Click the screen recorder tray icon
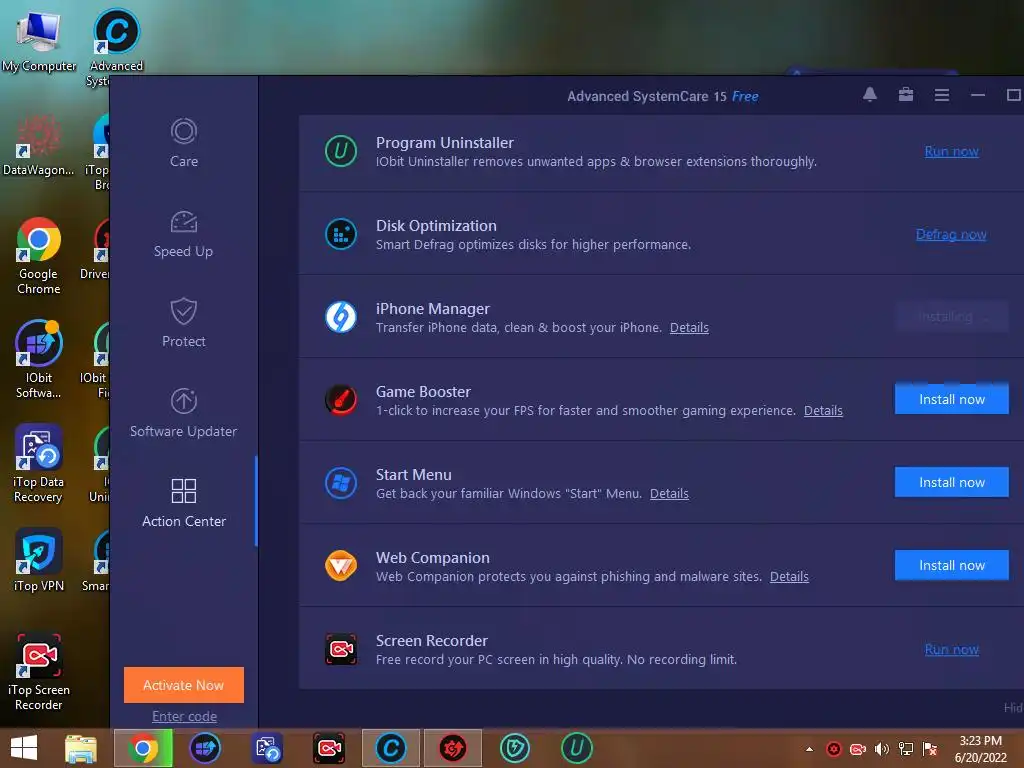The height and width of the screenshot is (768, 1024). pyautogui.click(x=857, y=749)
